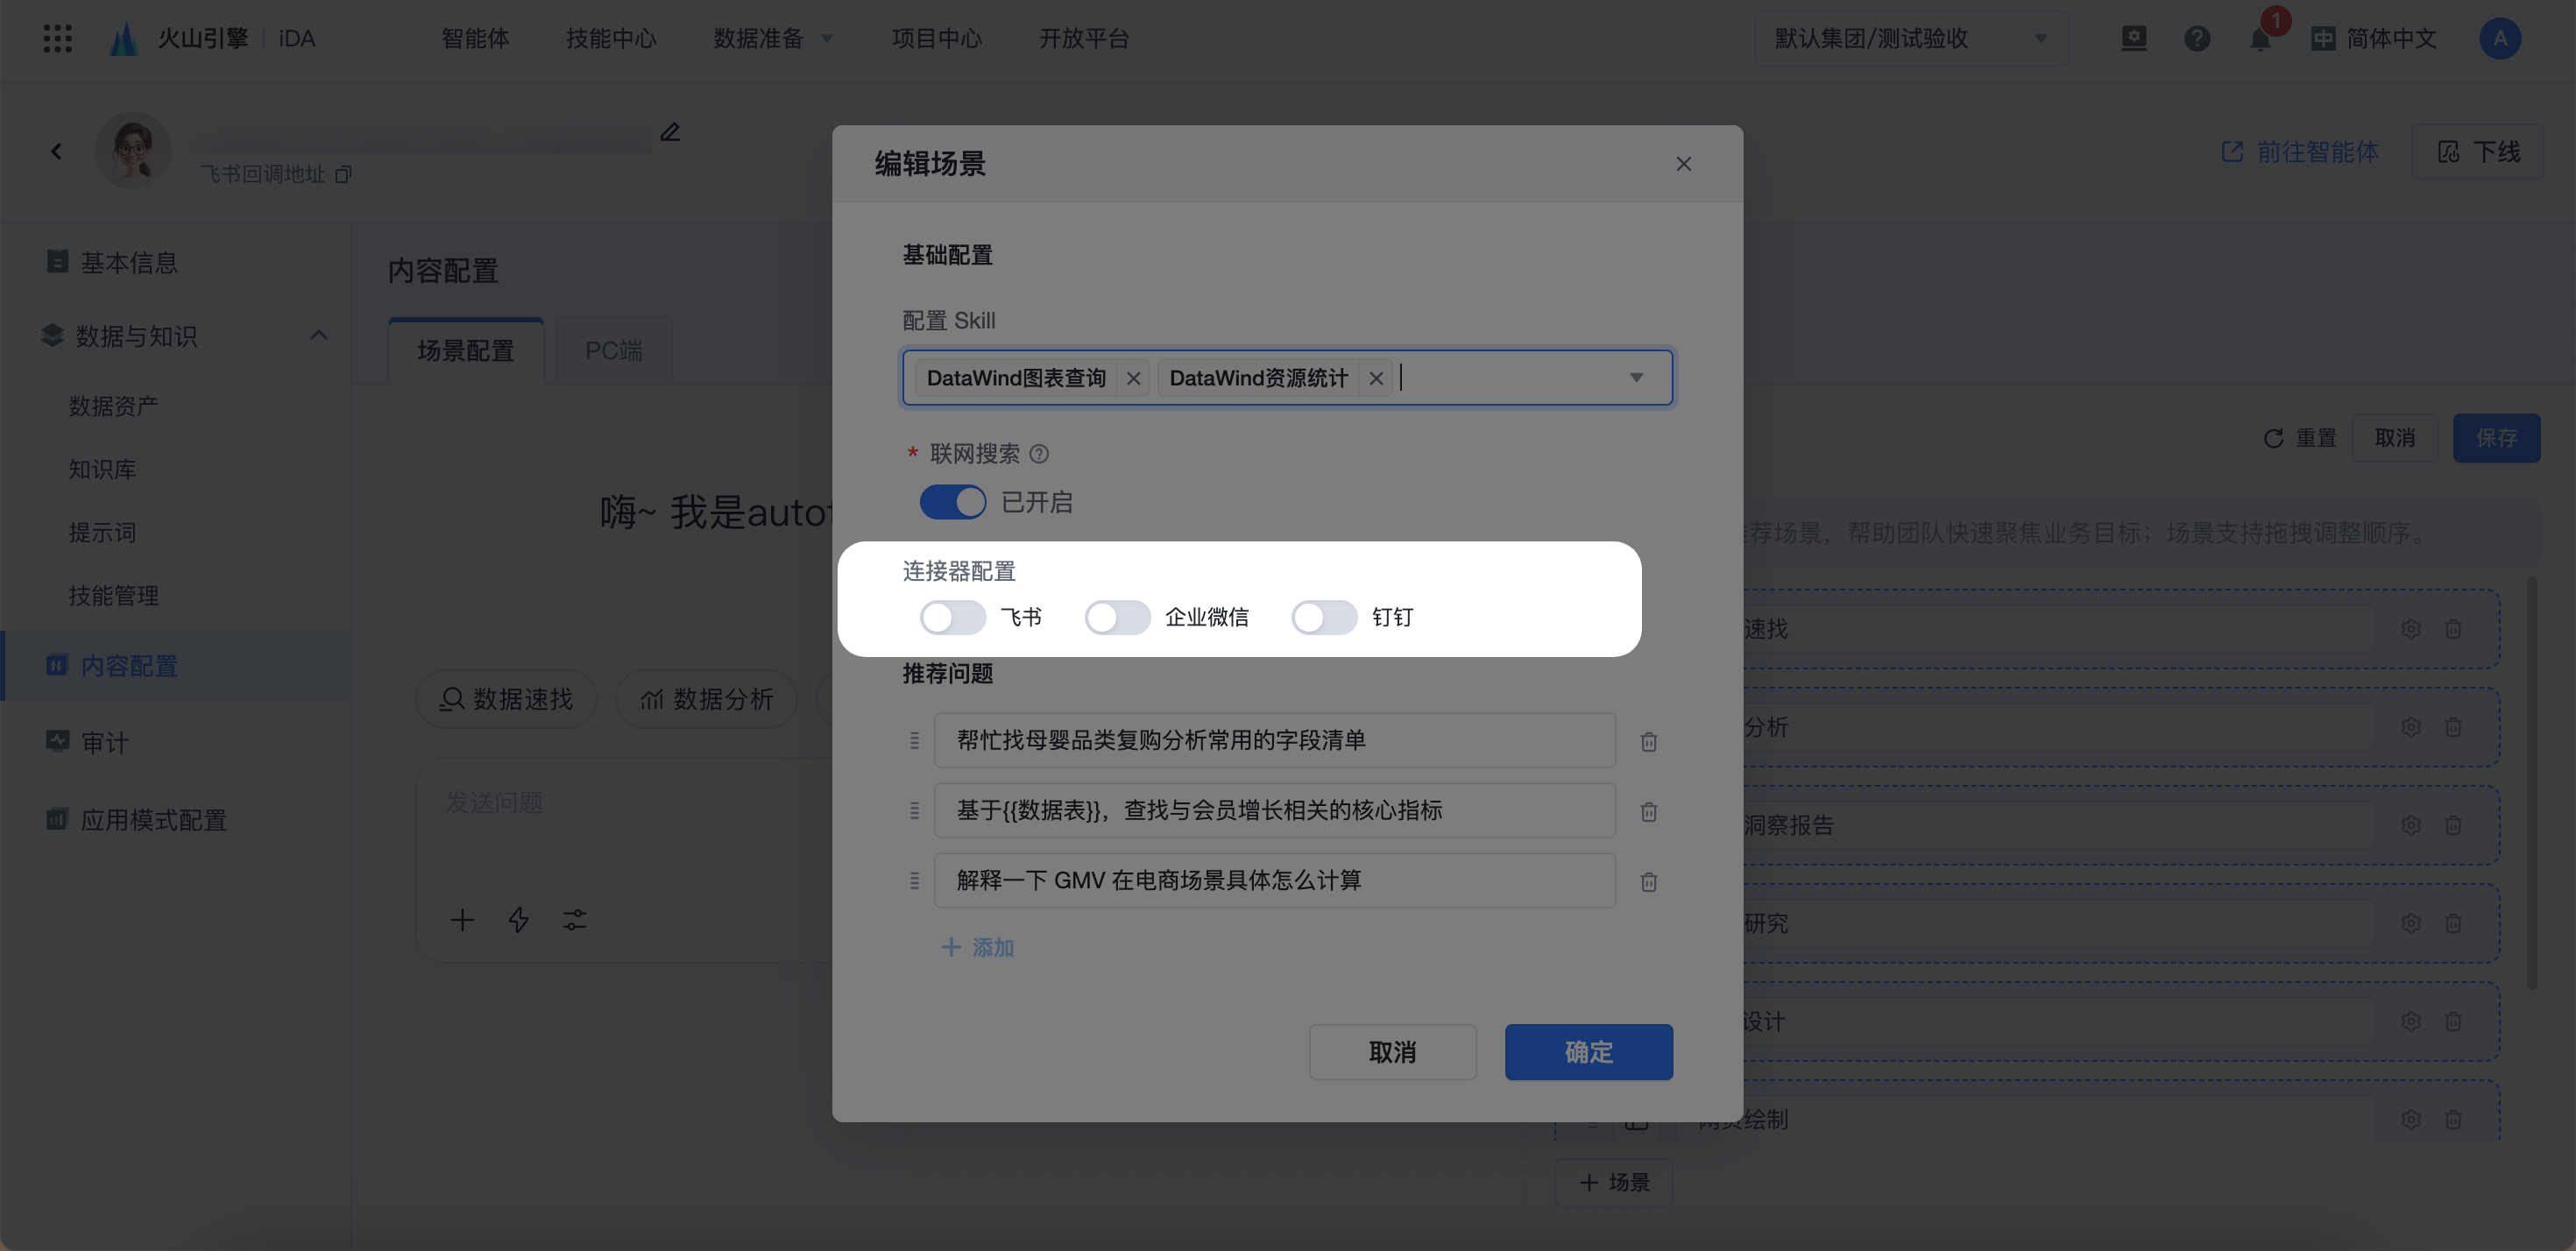The height and width of the screenshot is (1251, 2576).
Task: Click the 前往智能体 link
Action: (x=2300, y=151)
